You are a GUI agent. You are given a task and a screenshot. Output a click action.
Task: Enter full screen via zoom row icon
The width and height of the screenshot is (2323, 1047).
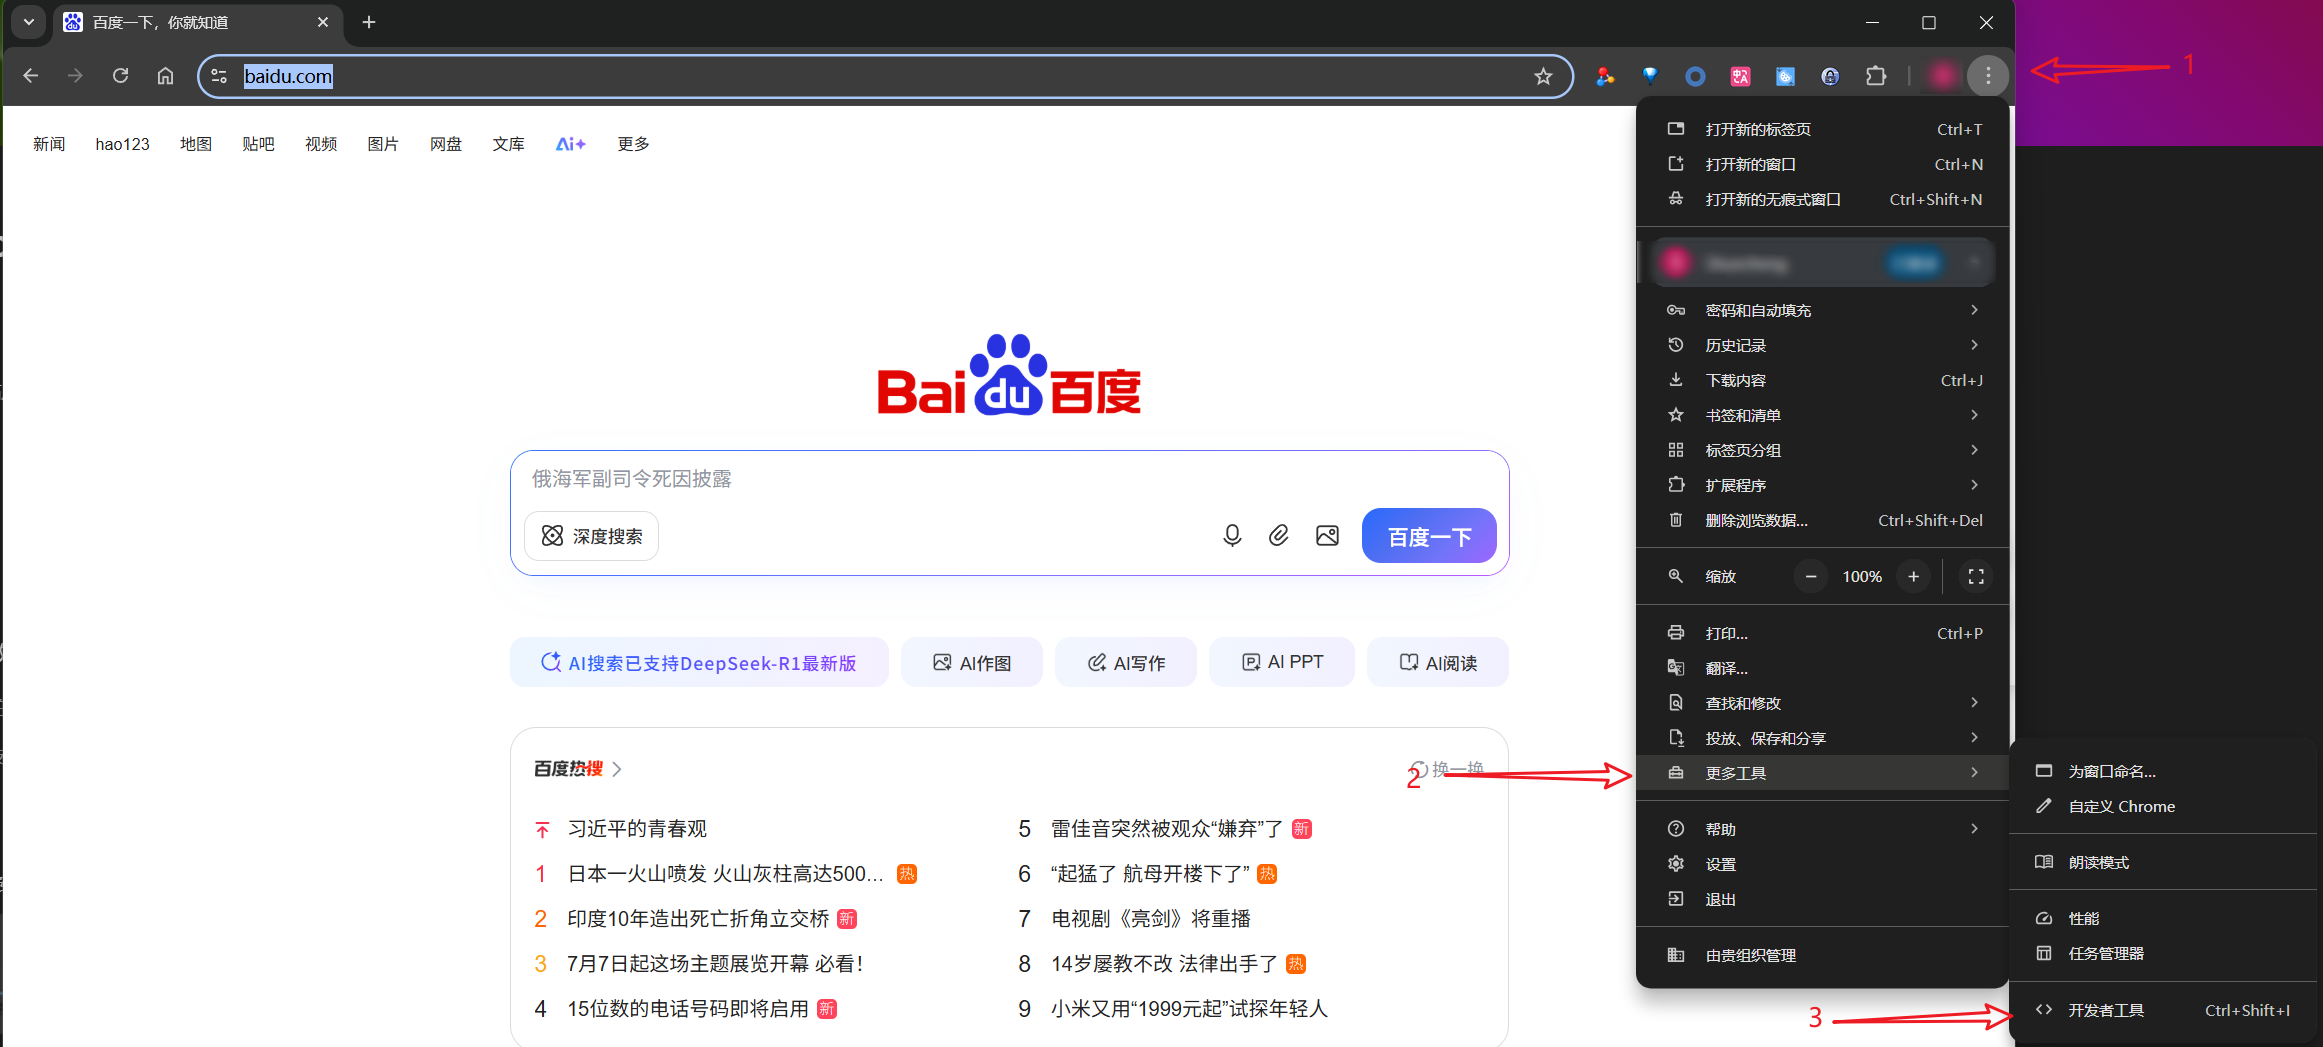point(1976,577)
